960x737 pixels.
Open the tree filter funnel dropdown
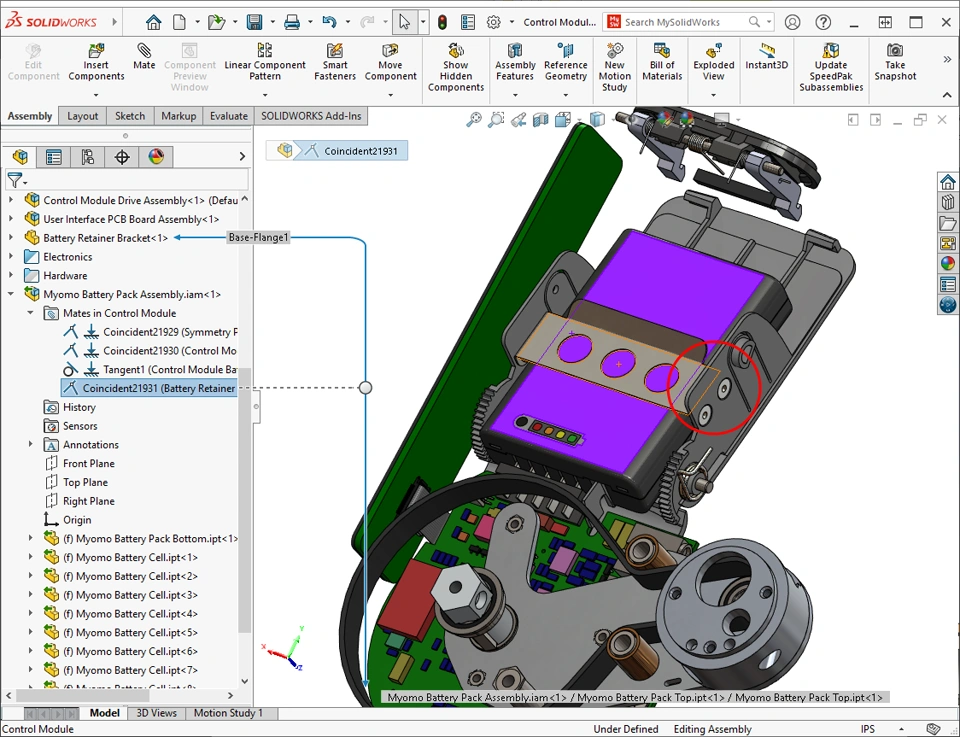17,181
